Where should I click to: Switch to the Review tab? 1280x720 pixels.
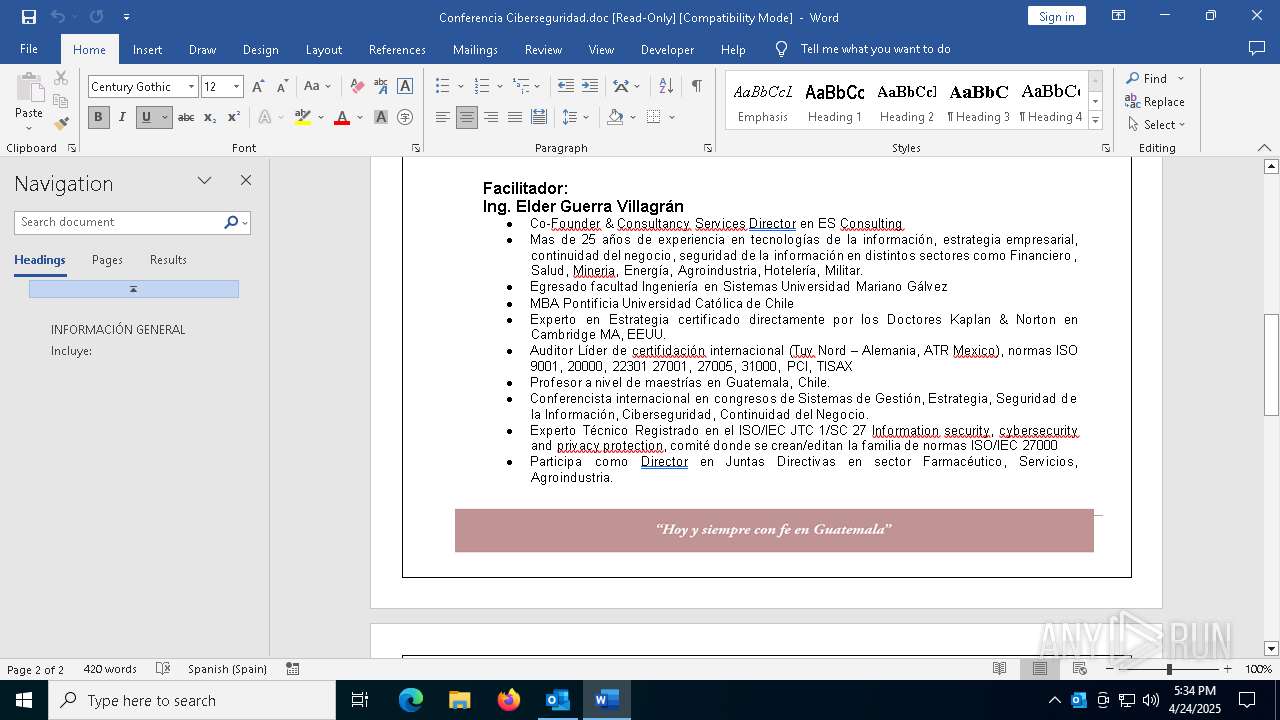point(543,49)
